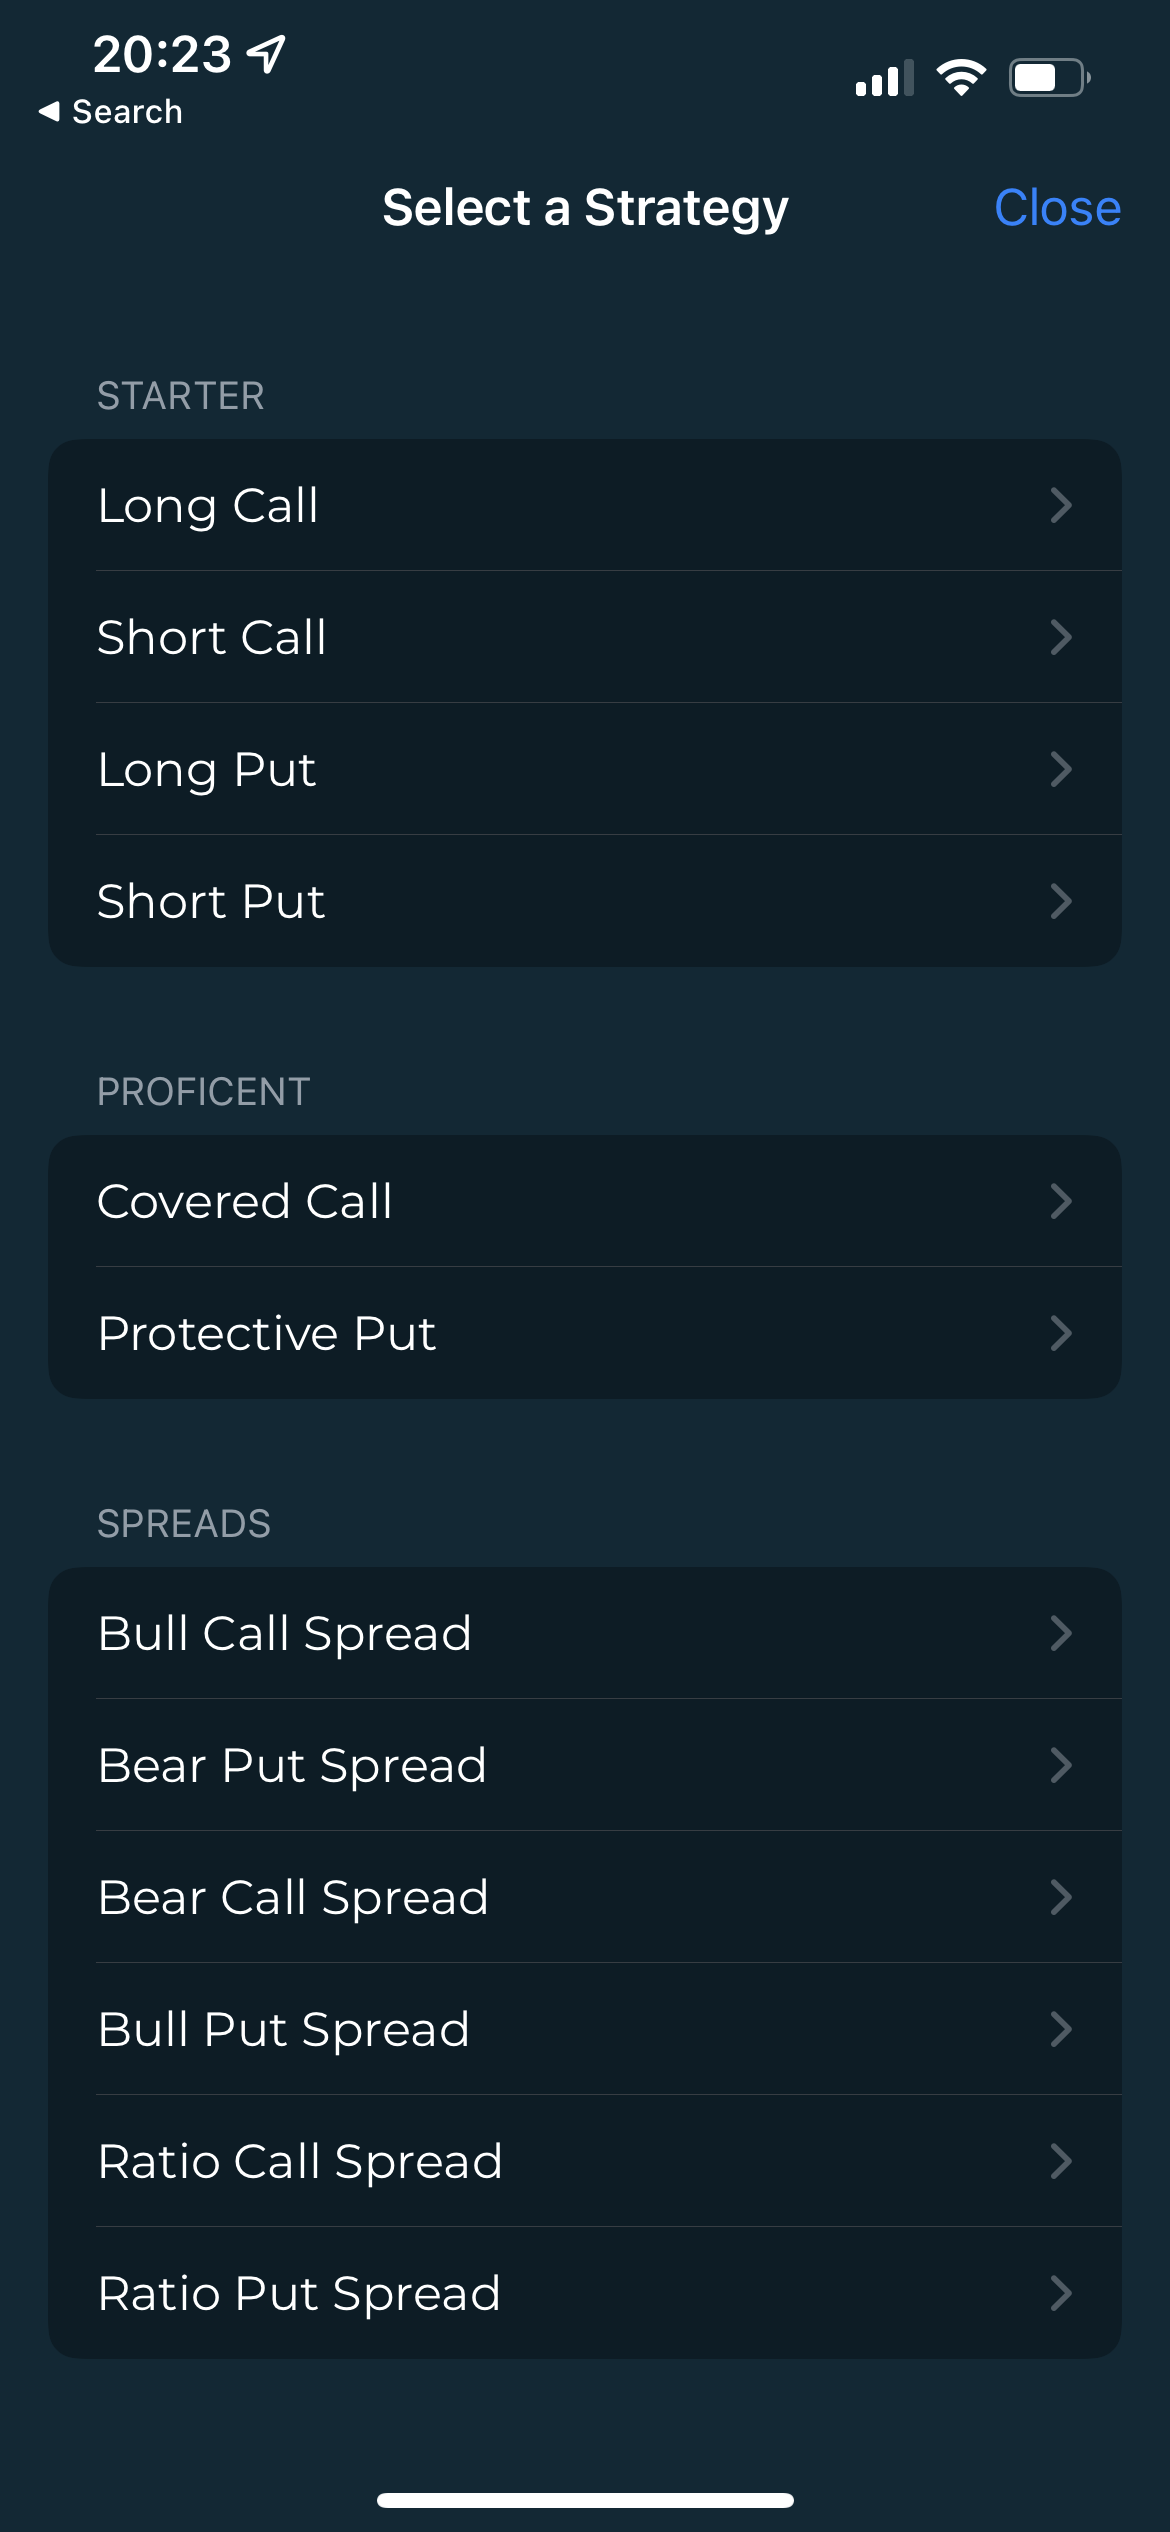Choose the Protective Put strategy
Image resolution: width=1170 pixels, height=2532 pixels.
coord(584,1333)
